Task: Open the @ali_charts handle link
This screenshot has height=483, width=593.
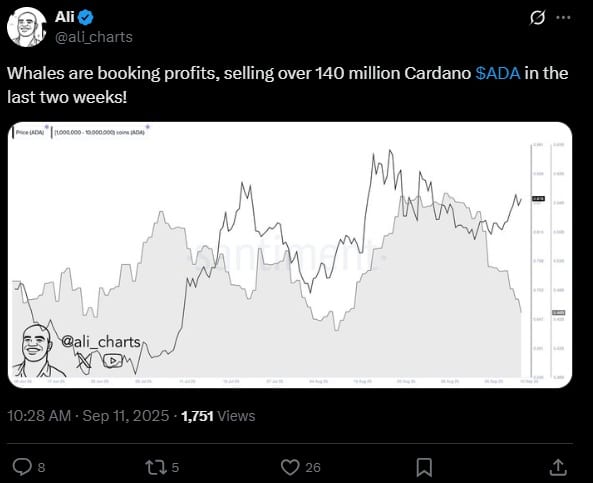Action: pyautogui.click(x=94, y=37)
